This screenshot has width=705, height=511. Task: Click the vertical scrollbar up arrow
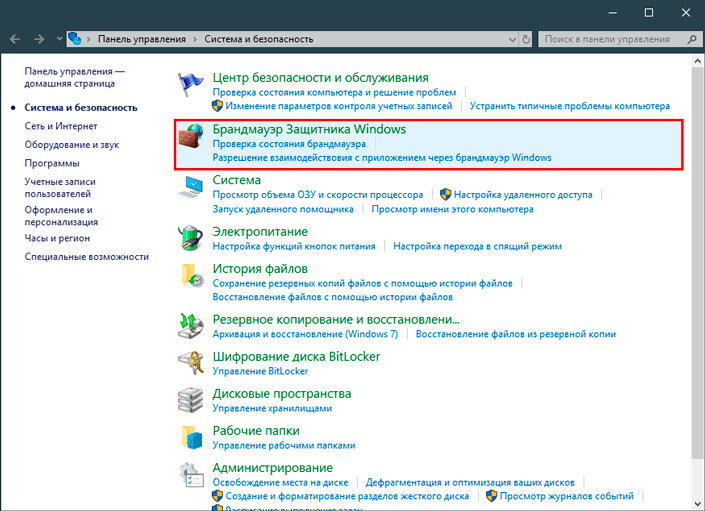698,61
